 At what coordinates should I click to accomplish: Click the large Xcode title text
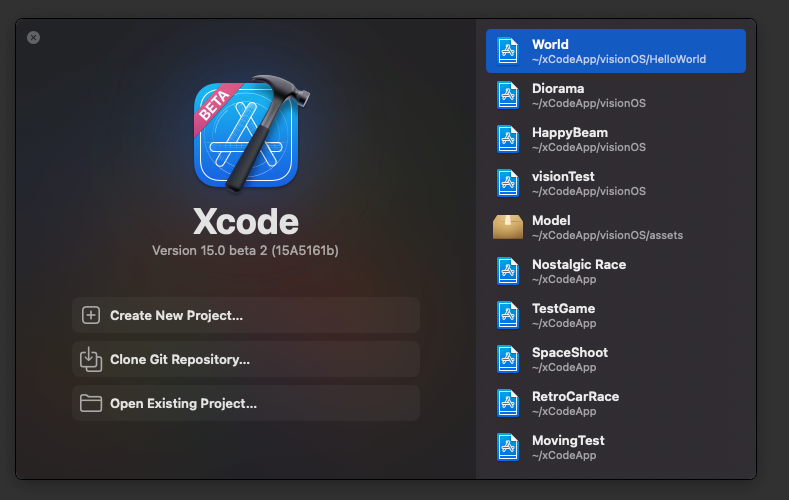coord(246,221)
